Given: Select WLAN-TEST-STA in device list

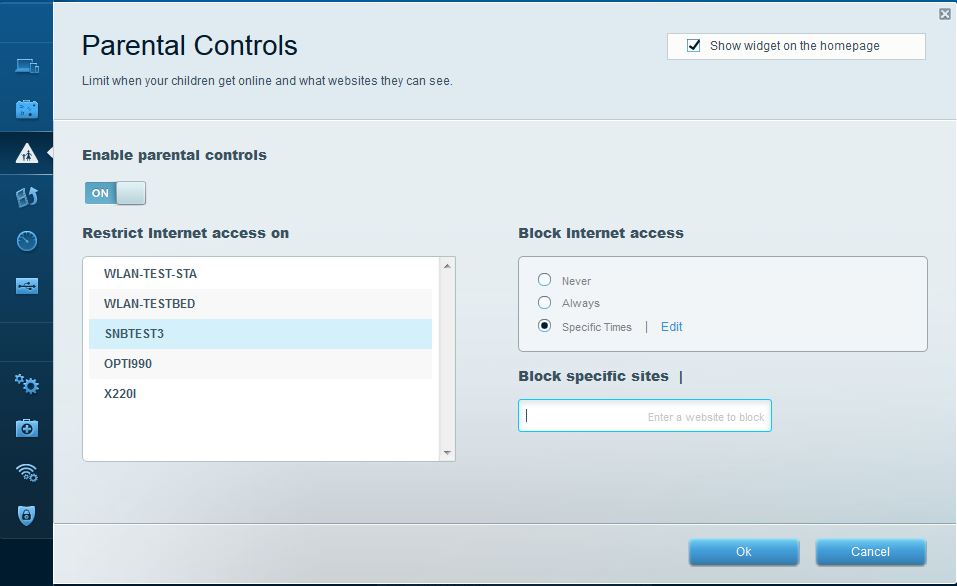Looking at the screenshot, I should 151,274.
